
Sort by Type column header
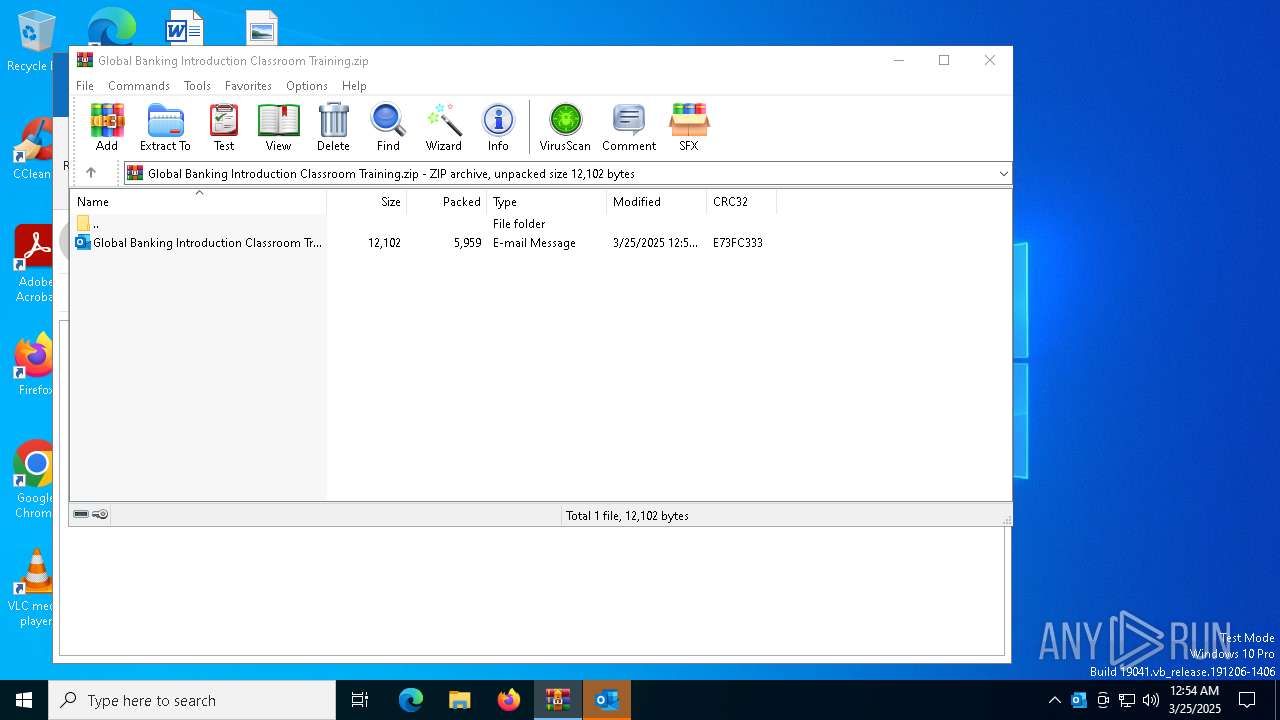pyautogui.click(x=547, y=202)
